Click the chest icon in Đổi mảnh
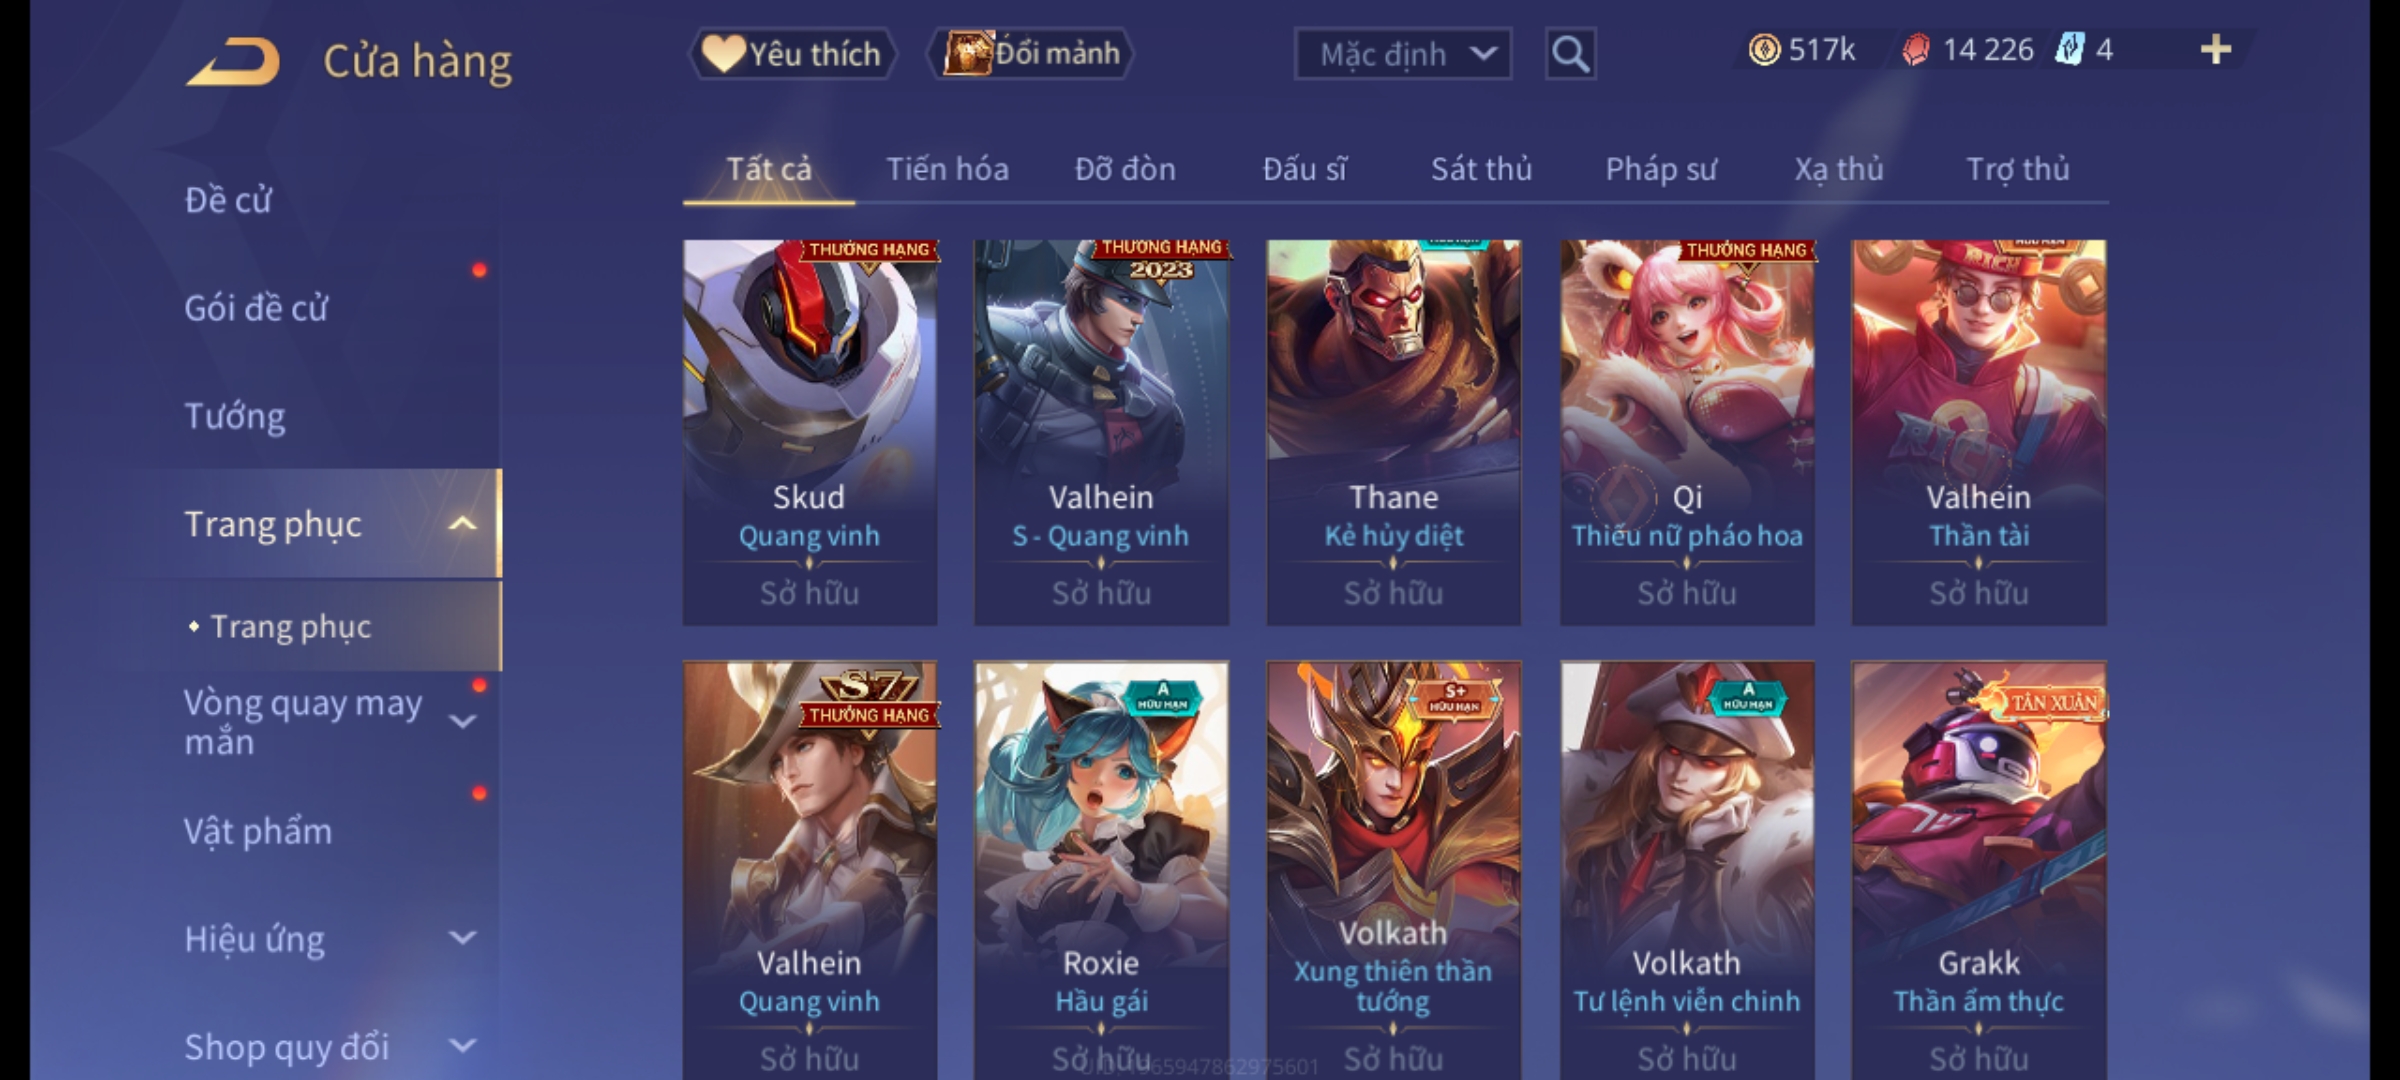The image size is (2400, 1080). [967, 54]
